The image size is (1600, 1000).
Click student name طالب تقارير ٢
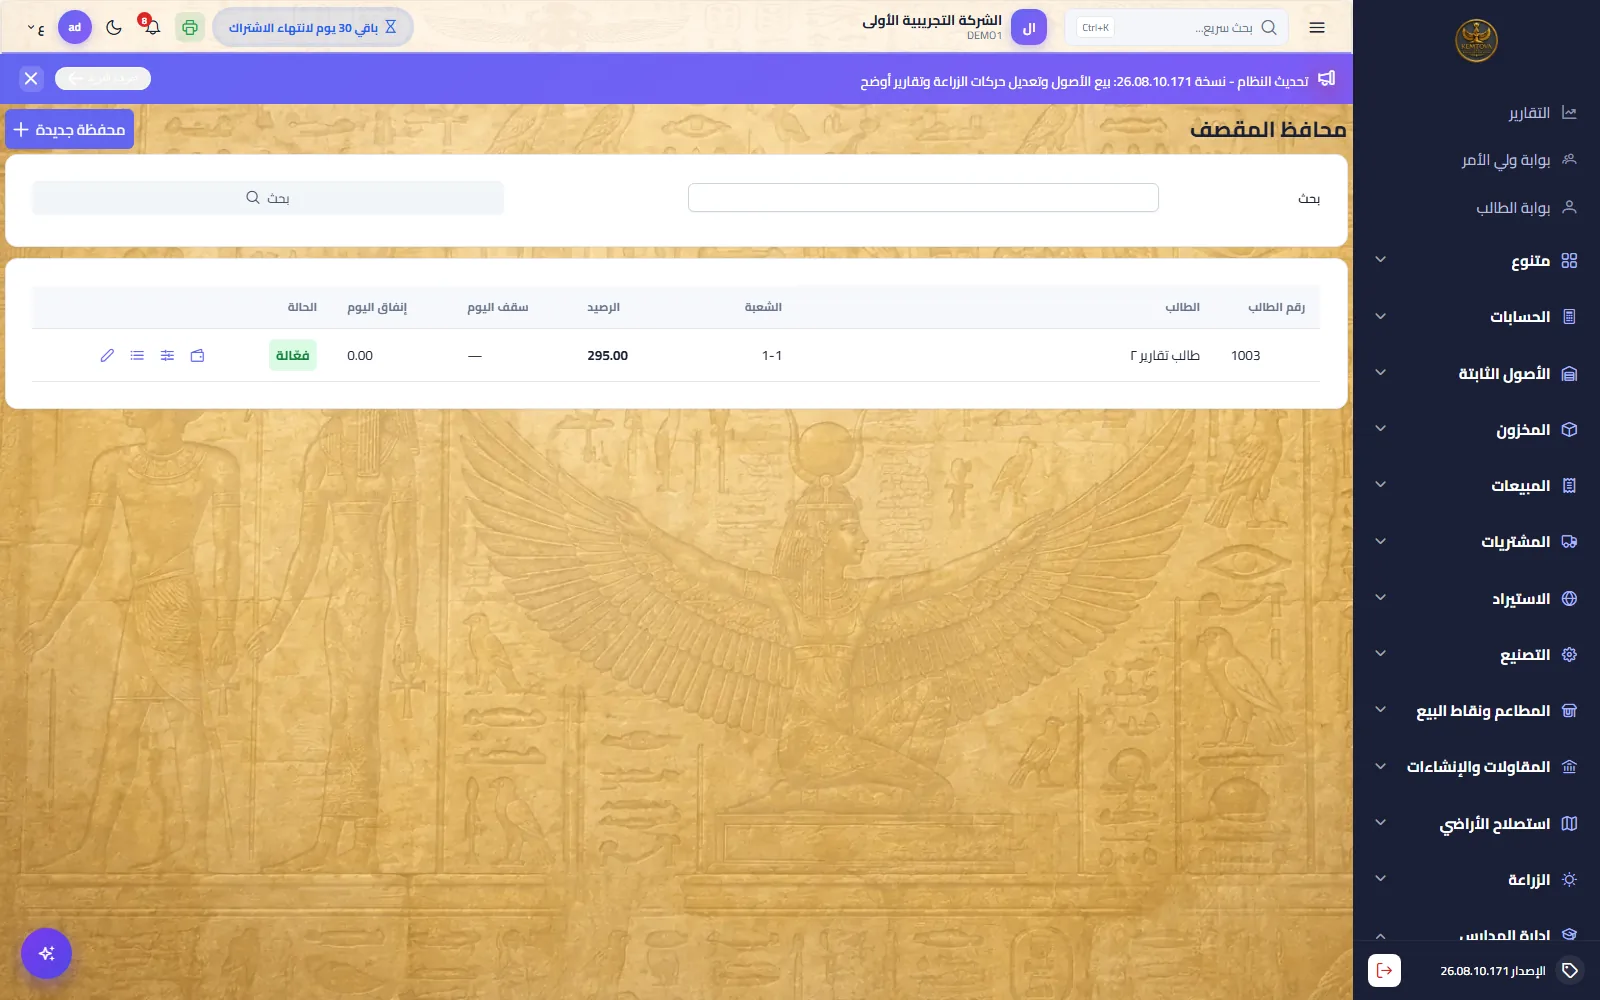pyautogui.click(x=1165, y=355)
